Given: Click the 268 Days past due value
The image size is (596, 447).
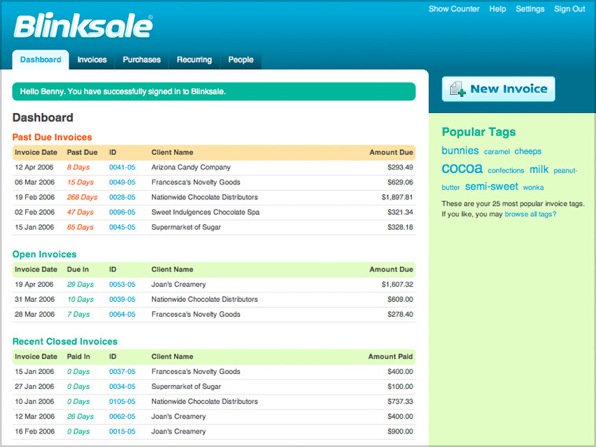Looking at the screenshot, I should pos(82,197).
